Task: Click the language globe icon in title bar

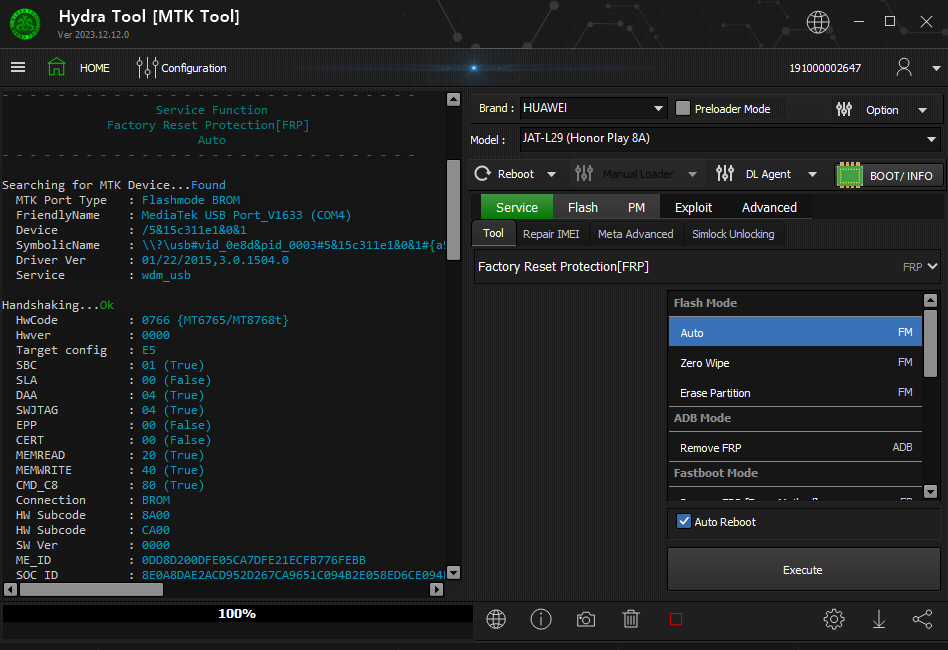Action: (817, 22)
